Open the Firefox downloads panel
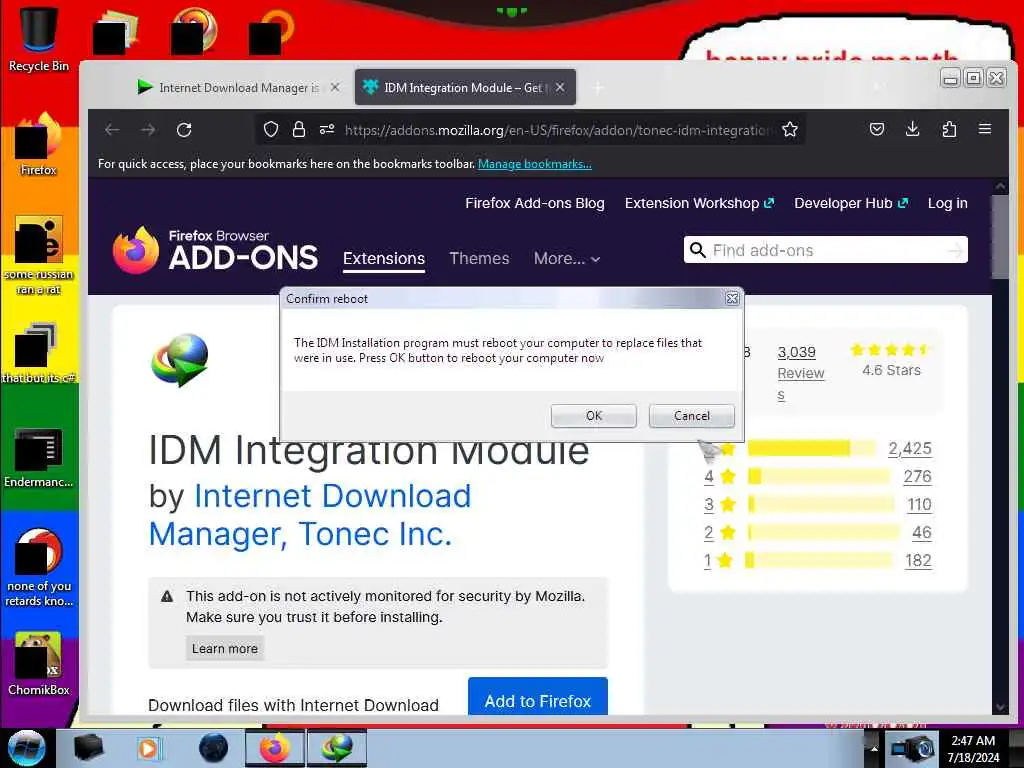Image resolution: width=1024 pixels, height=768 pixels. tap(912, 129)
